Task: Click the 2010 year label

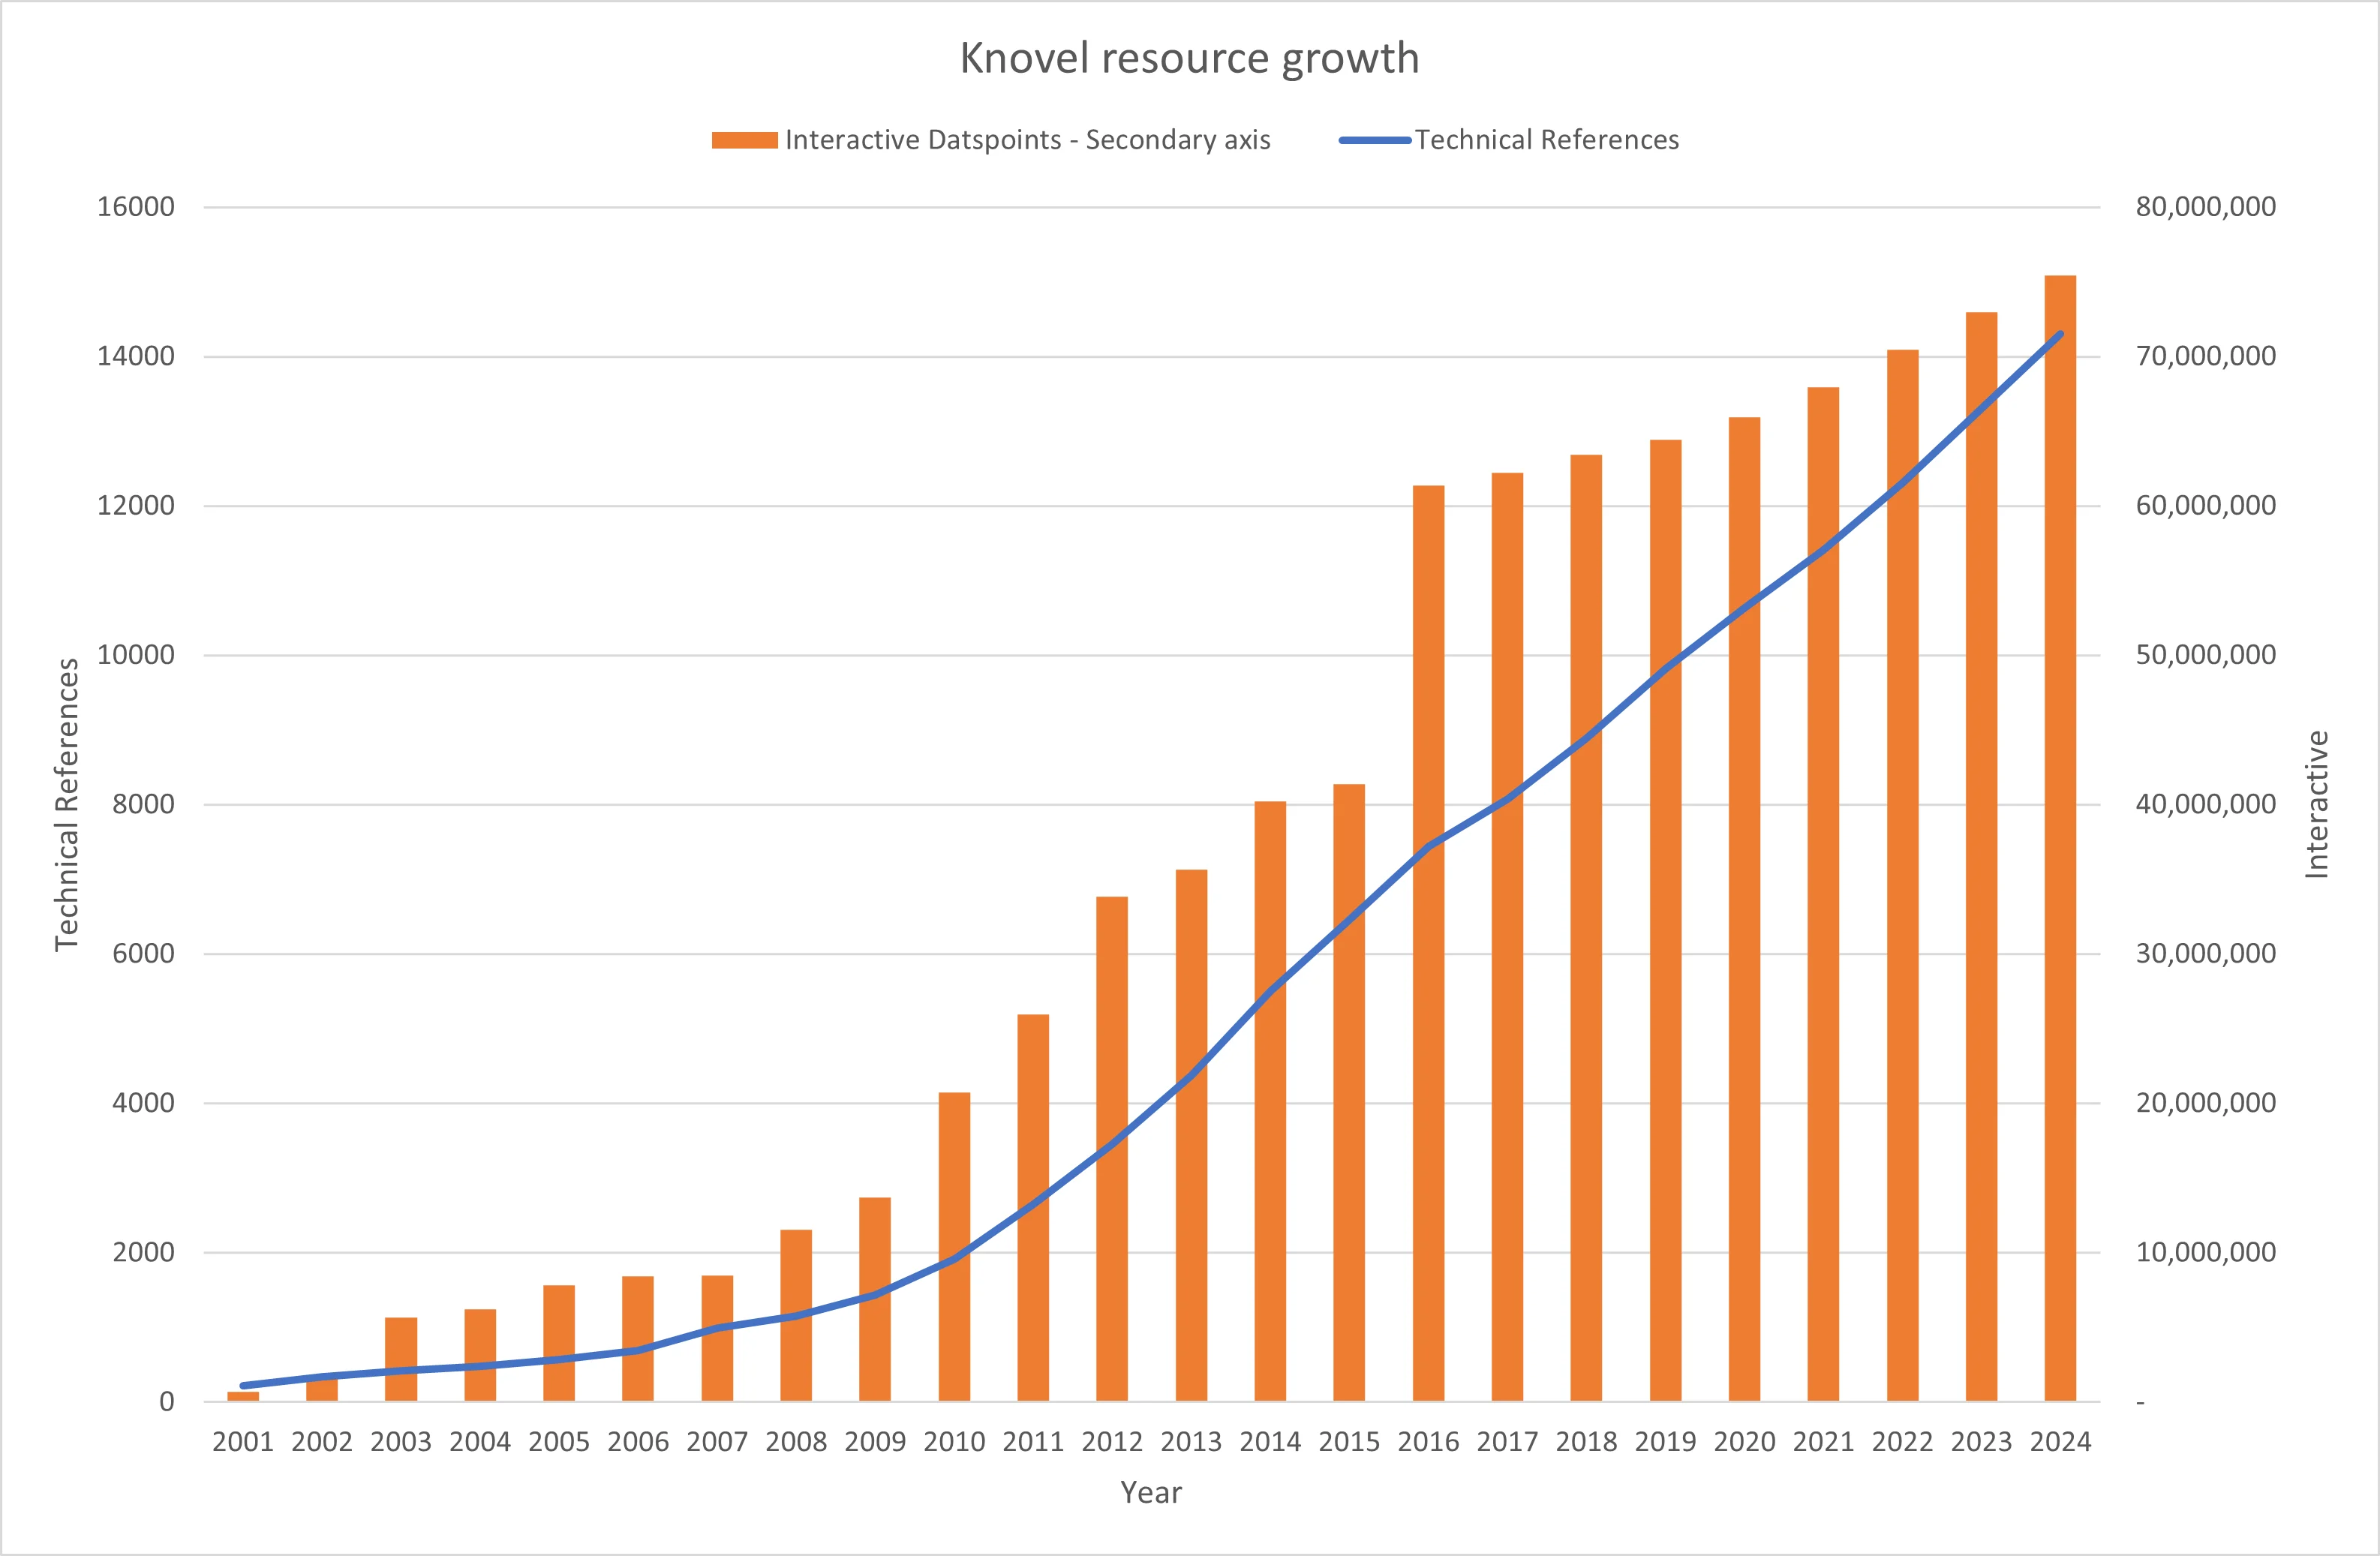Action: 954,1442
